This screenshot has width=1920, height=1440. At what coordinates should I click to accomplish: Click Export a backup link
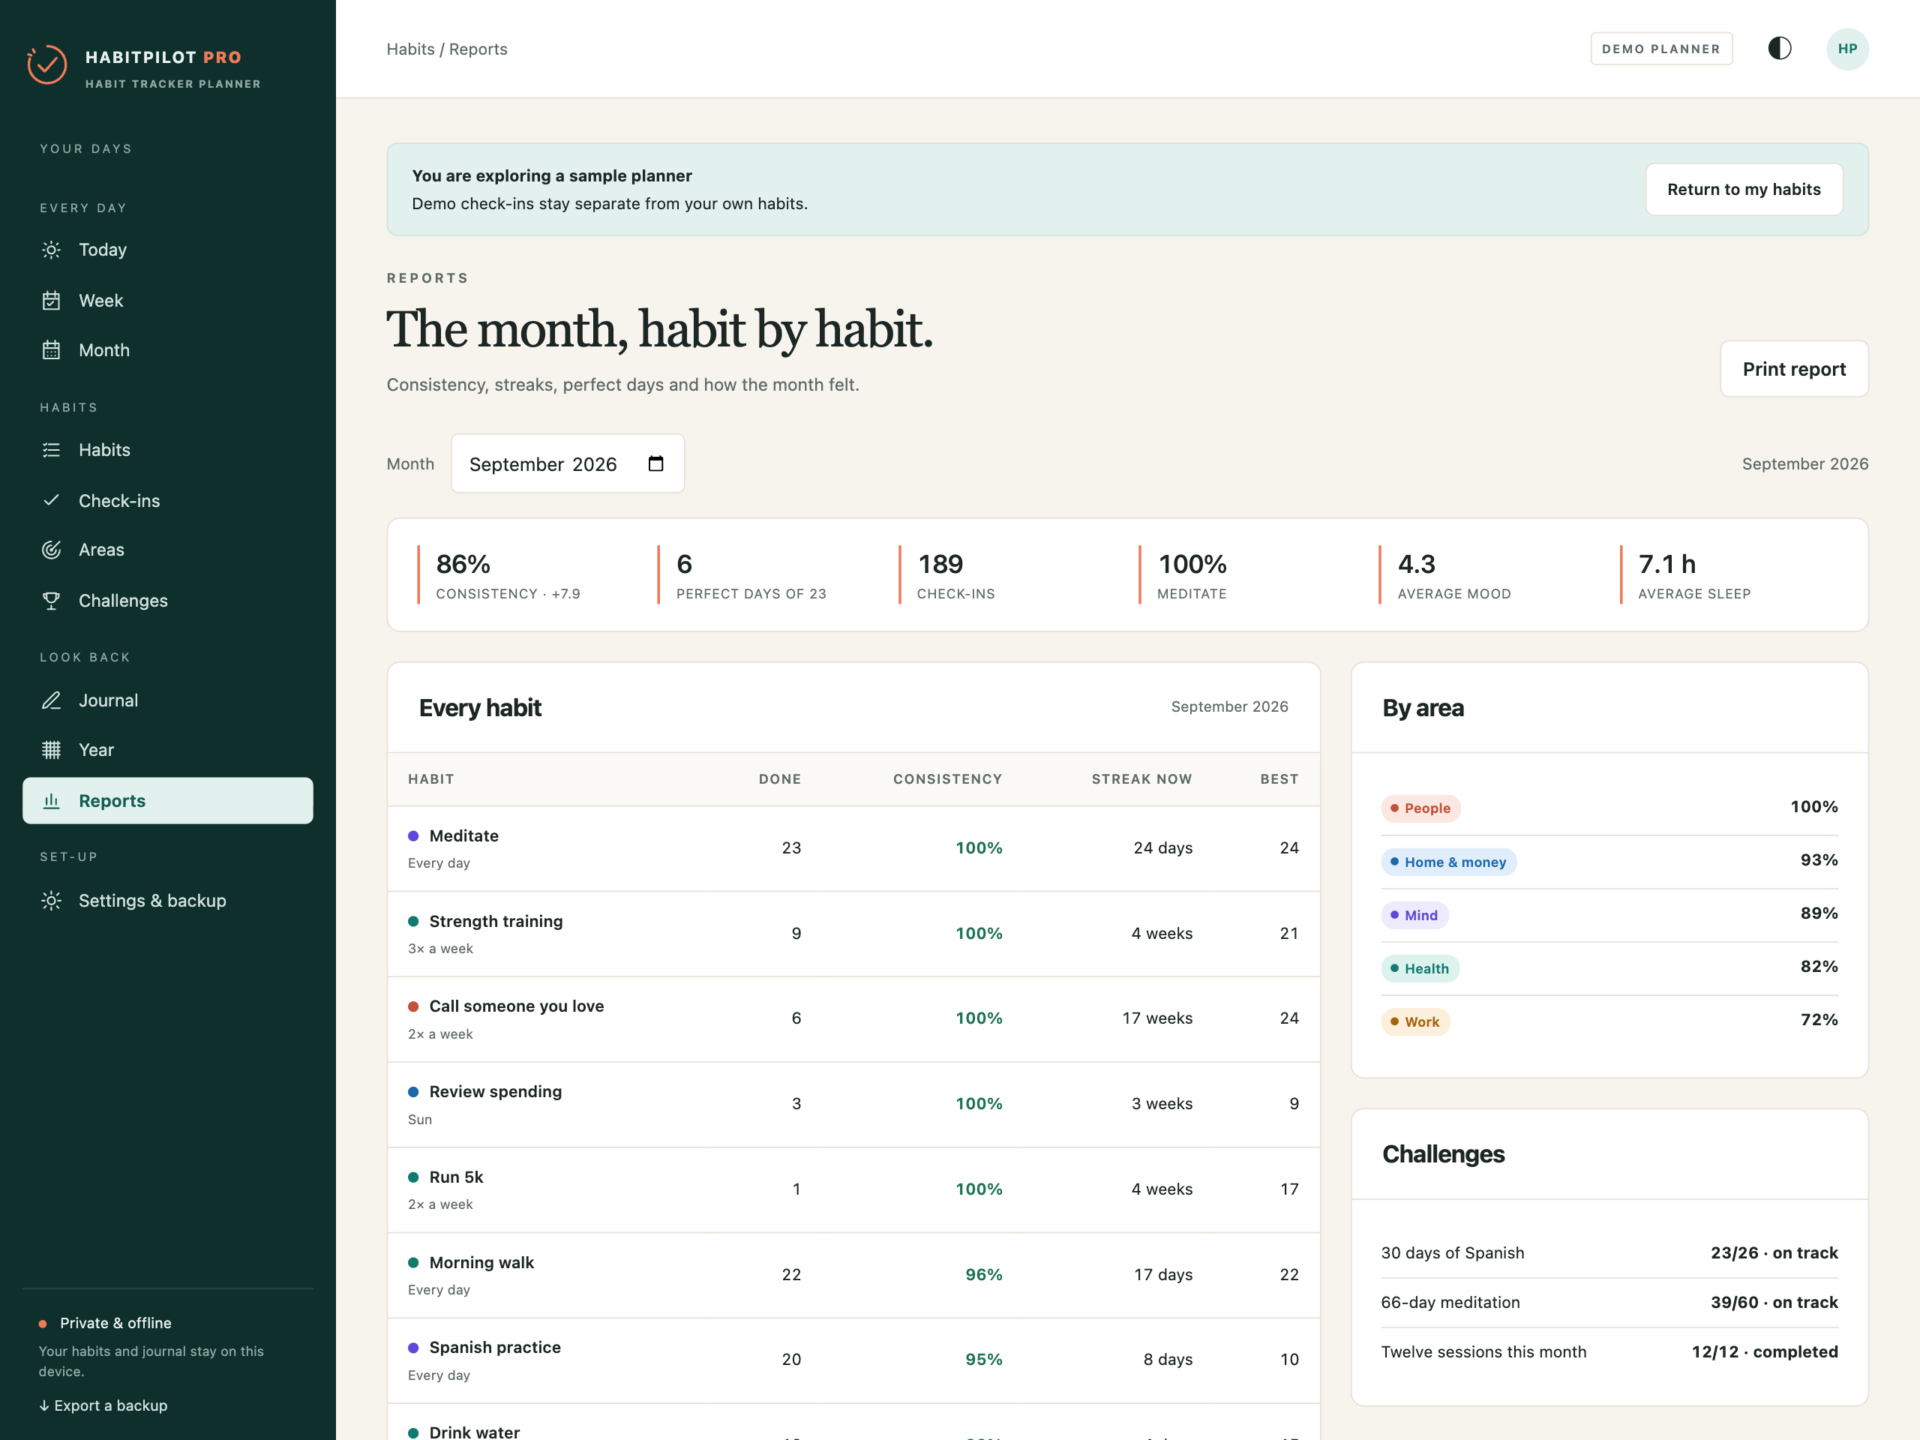103,1405
